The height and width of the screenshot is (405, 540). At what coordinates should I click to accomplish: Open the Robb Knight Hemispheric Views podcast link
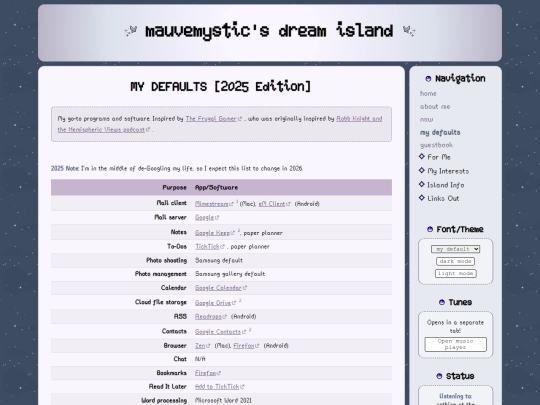[x=359, y=119]
